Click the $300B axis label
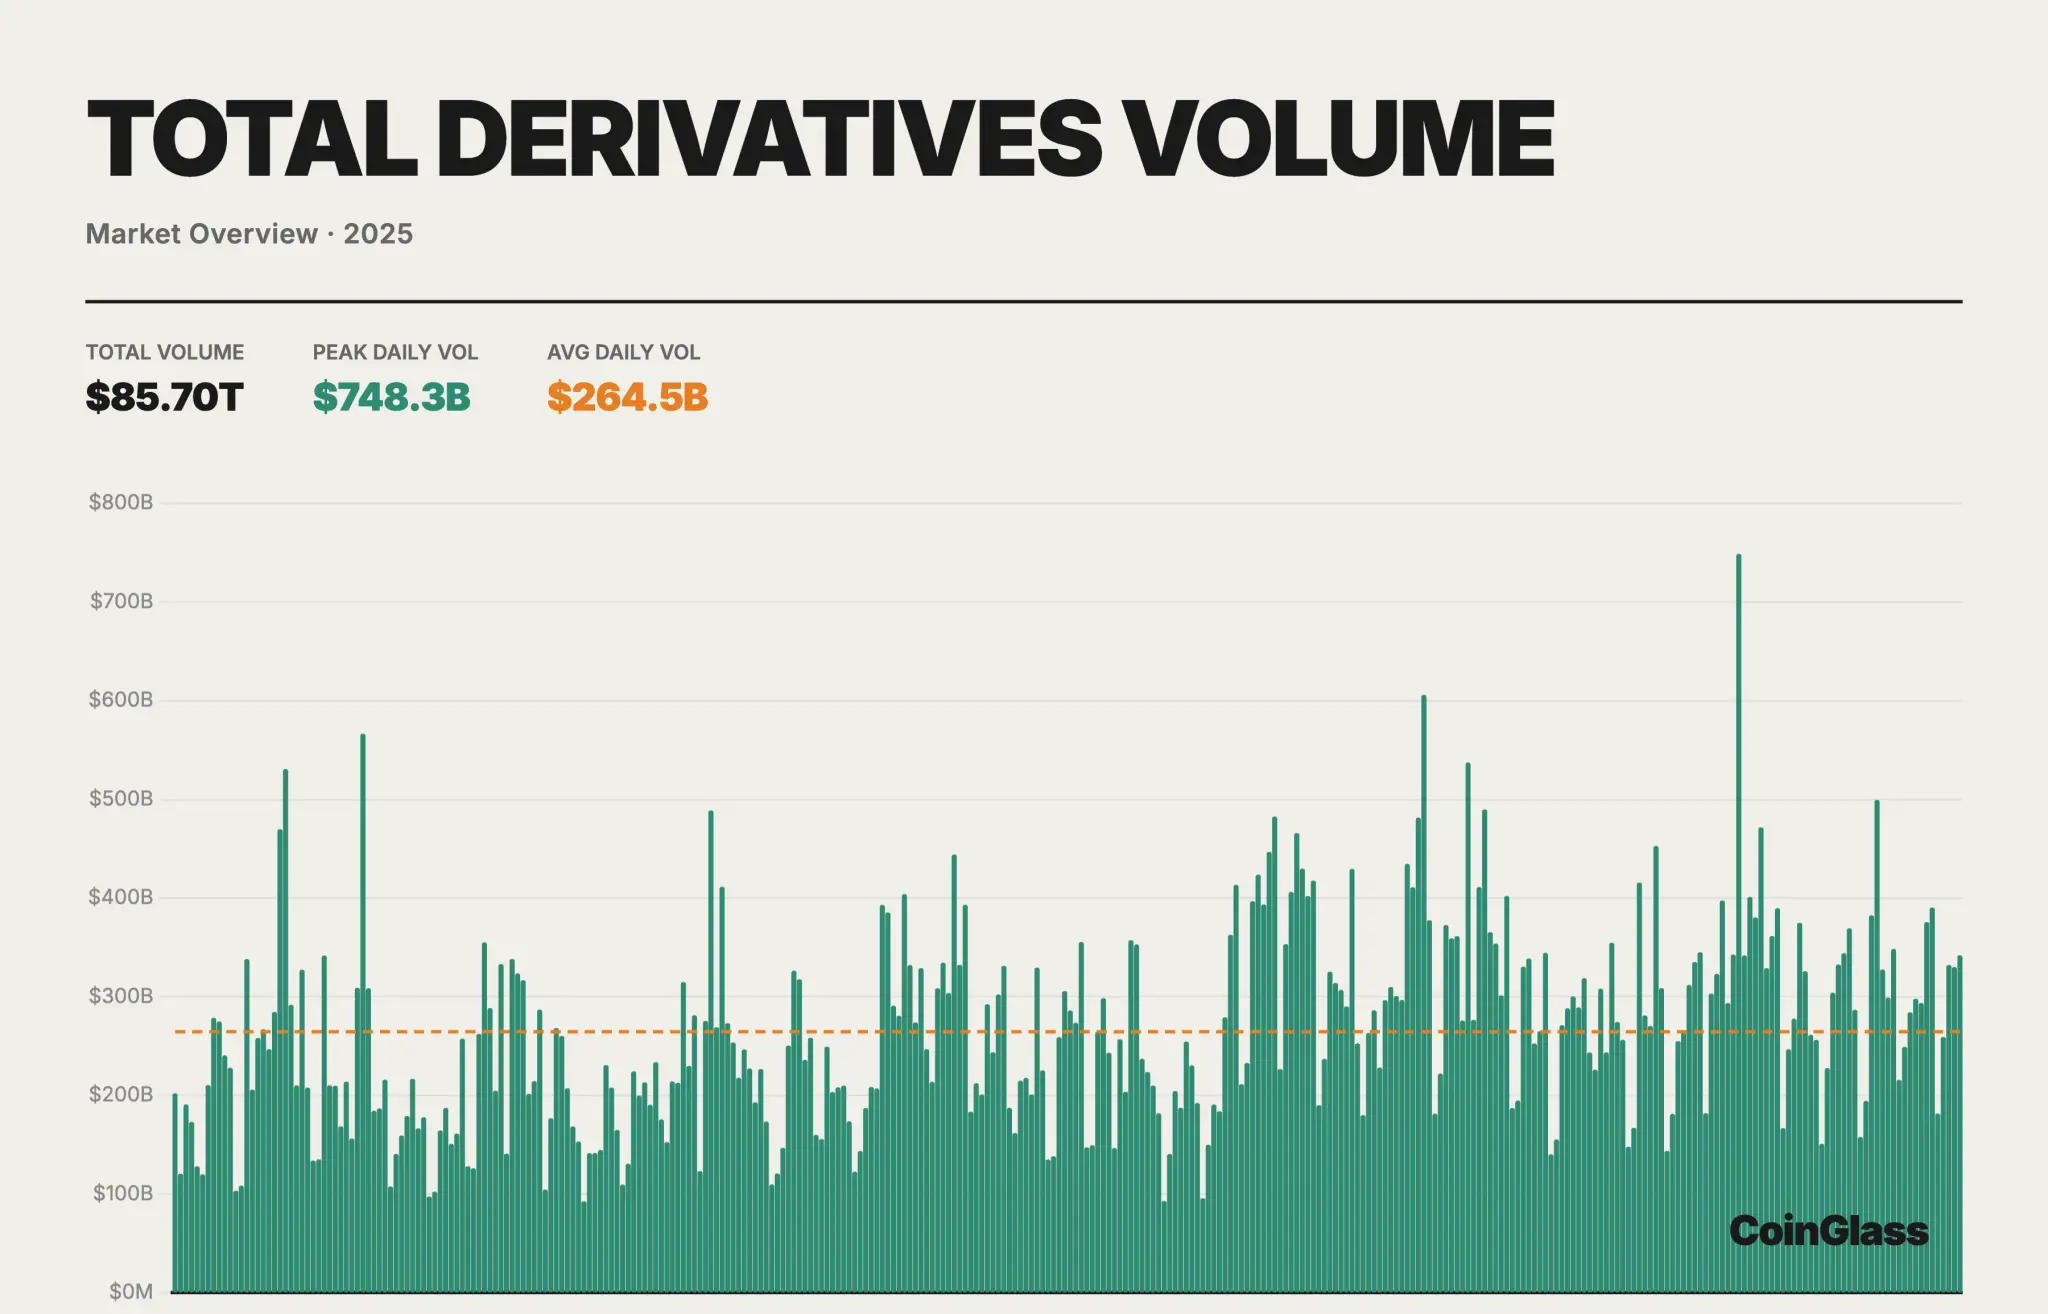Screen dimensions: 2048x1314 (121, 996)
